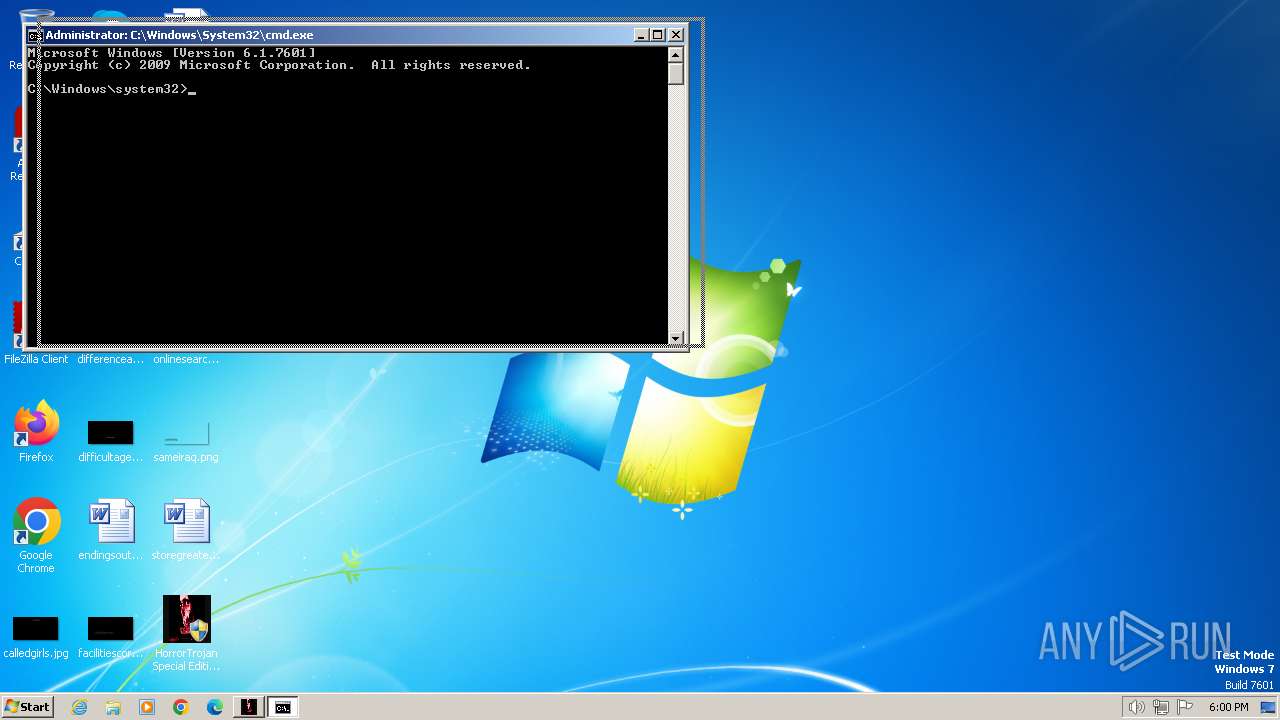Switch to the cmd.exe taskbar item
The width and height of the screenshot is (1280, 720).
tap(283, 707)
